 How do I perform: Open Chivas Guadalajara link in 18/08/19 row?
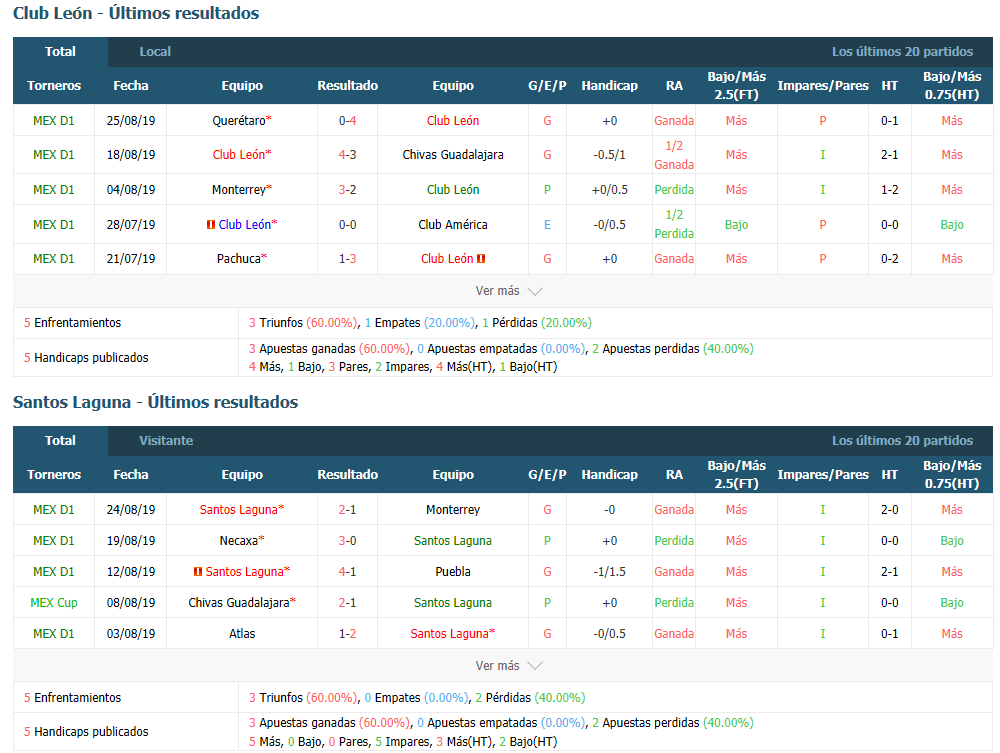point(453,155)
